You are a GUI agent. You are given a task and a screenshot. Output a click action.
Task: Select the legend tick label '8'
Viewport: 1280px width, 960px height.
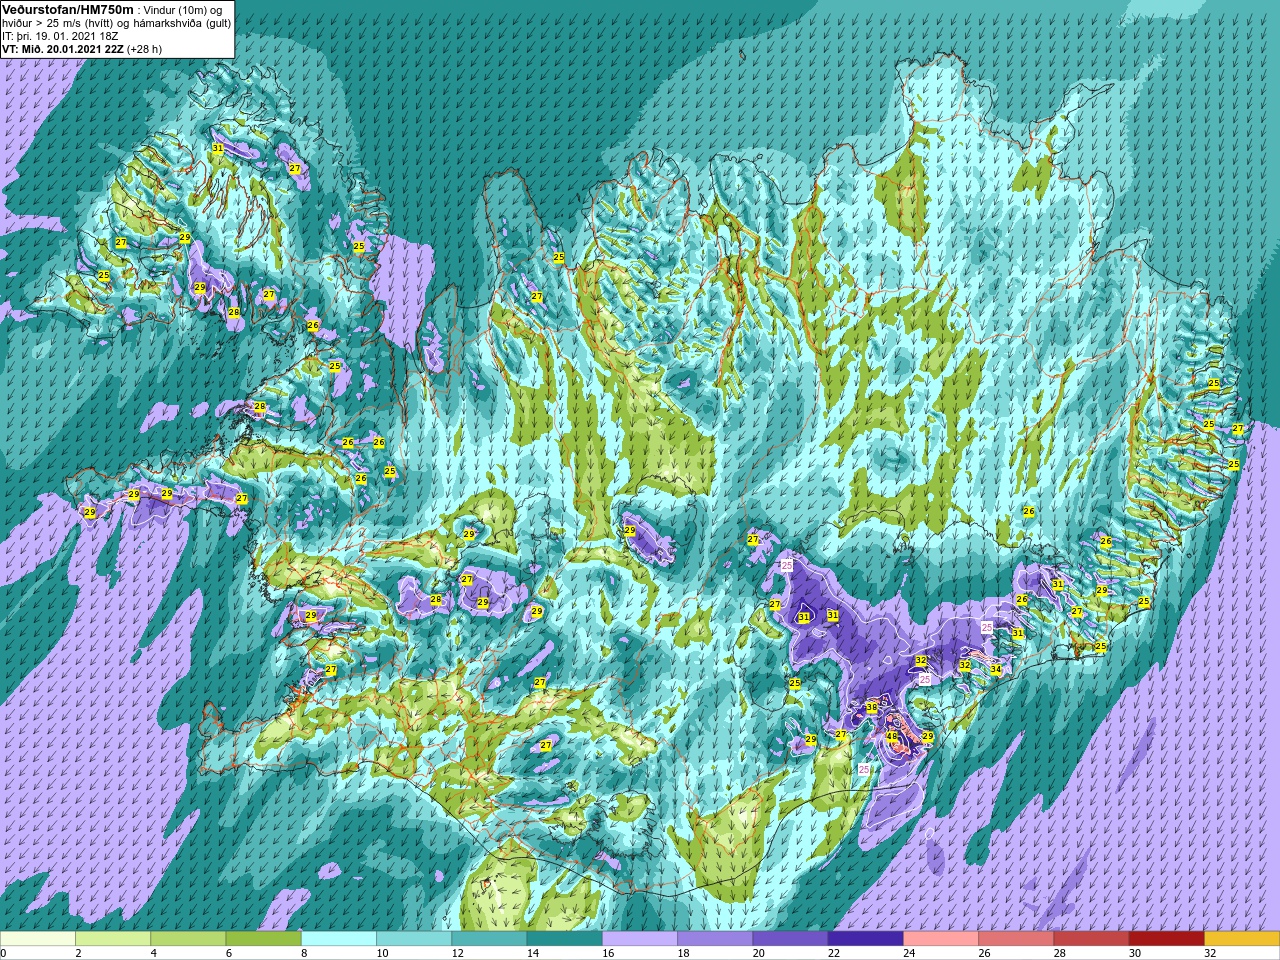coord(304,954)
